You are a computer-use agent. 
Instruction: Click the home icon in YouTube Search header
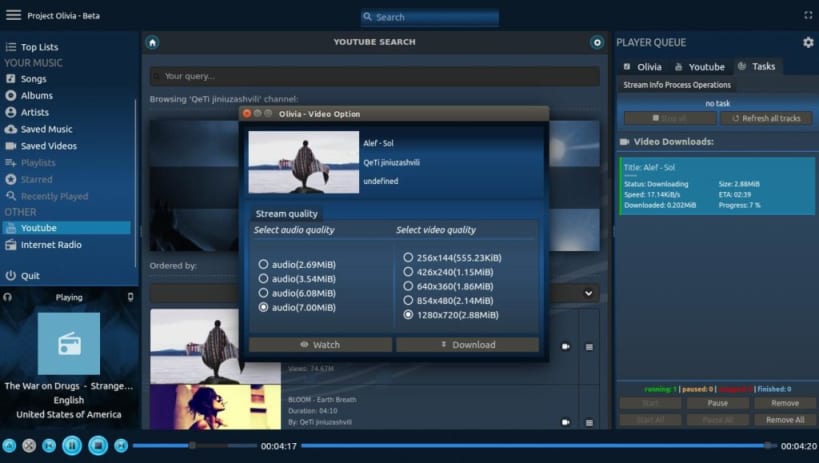153,42
